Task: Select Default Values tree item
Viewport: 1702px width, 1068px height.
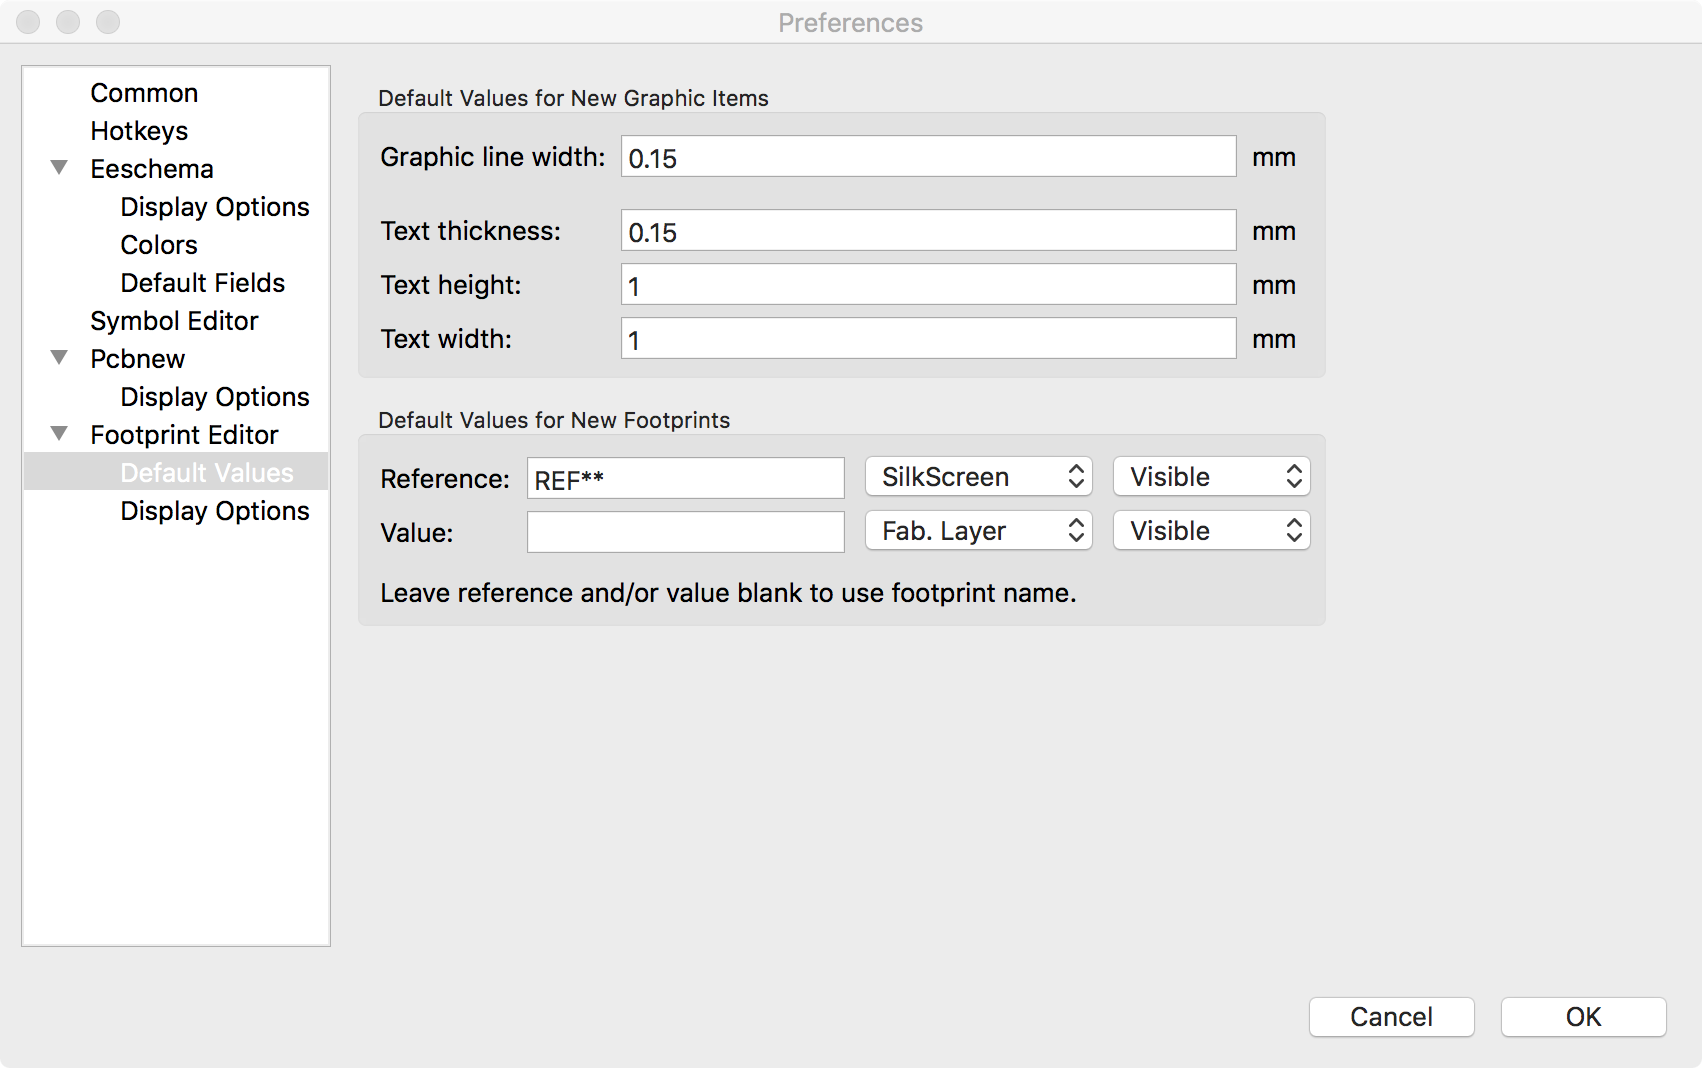Action: point(206,473)
